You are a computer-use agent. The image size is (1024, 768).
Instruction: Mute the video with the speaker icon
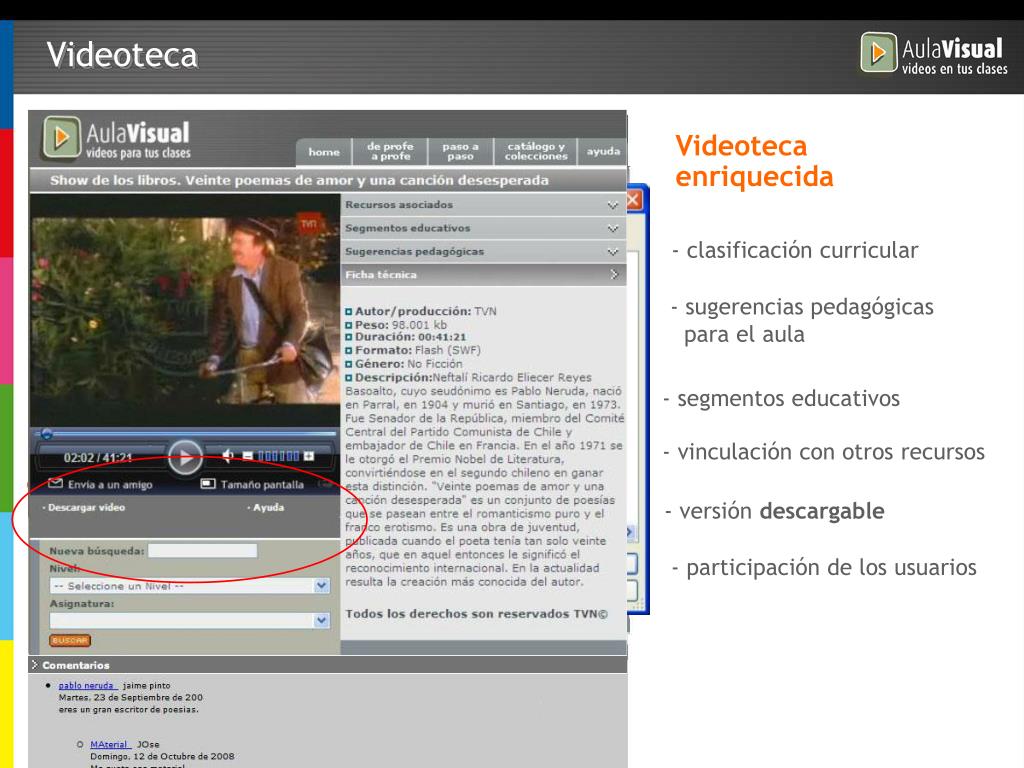click(228, 455)
